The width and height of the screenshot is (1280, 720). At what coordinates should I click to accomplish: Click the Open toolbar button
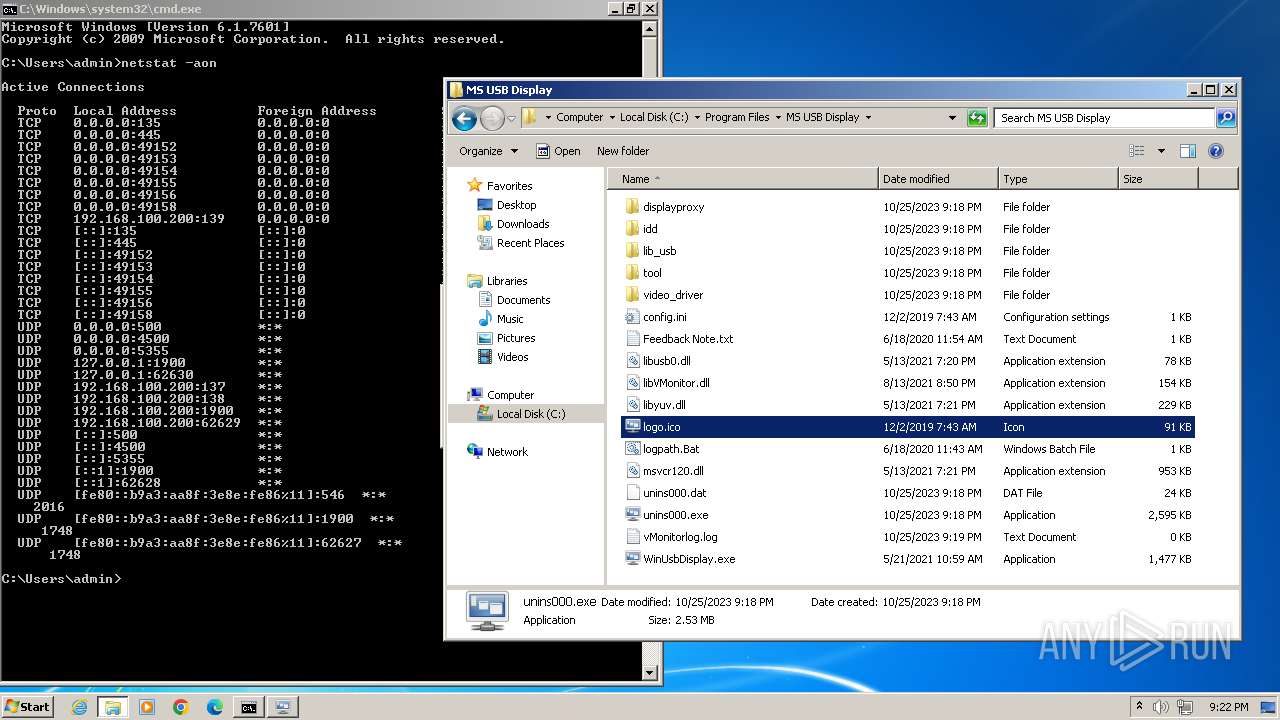[558, 151]
